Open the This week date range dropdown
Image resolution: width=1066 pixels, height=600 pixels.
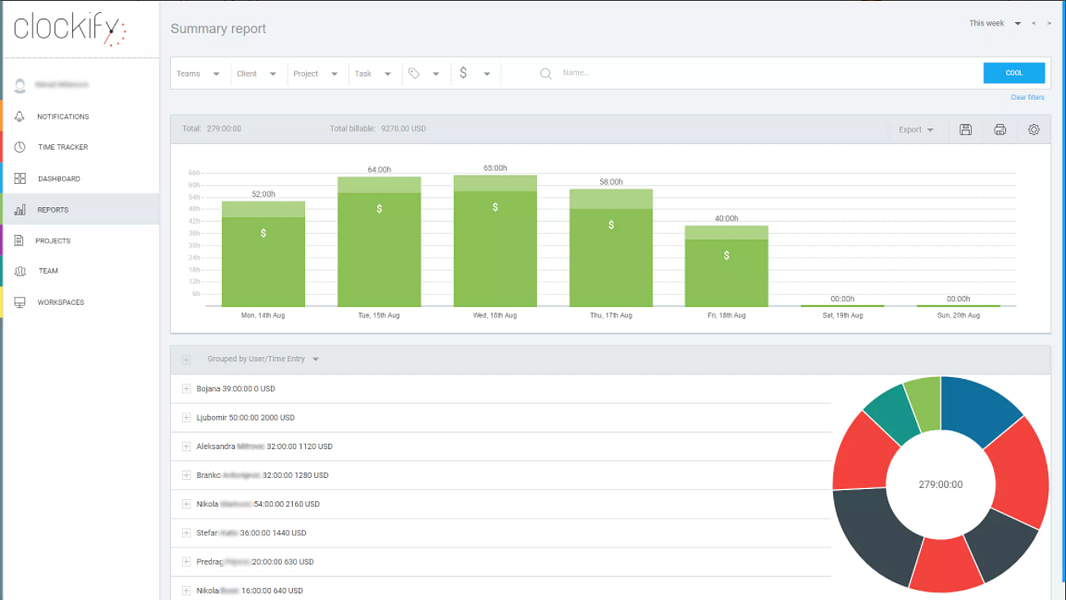point(995,23)
